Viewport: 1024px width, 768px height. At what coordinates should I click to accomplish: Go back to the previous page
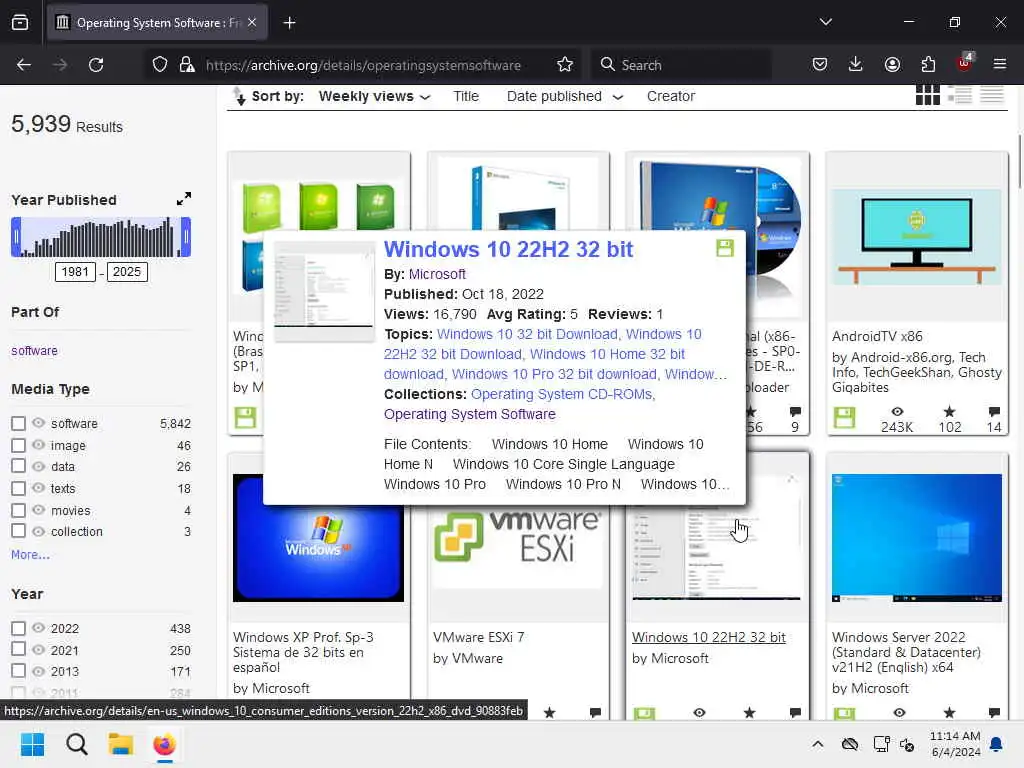tap(24, 65)
